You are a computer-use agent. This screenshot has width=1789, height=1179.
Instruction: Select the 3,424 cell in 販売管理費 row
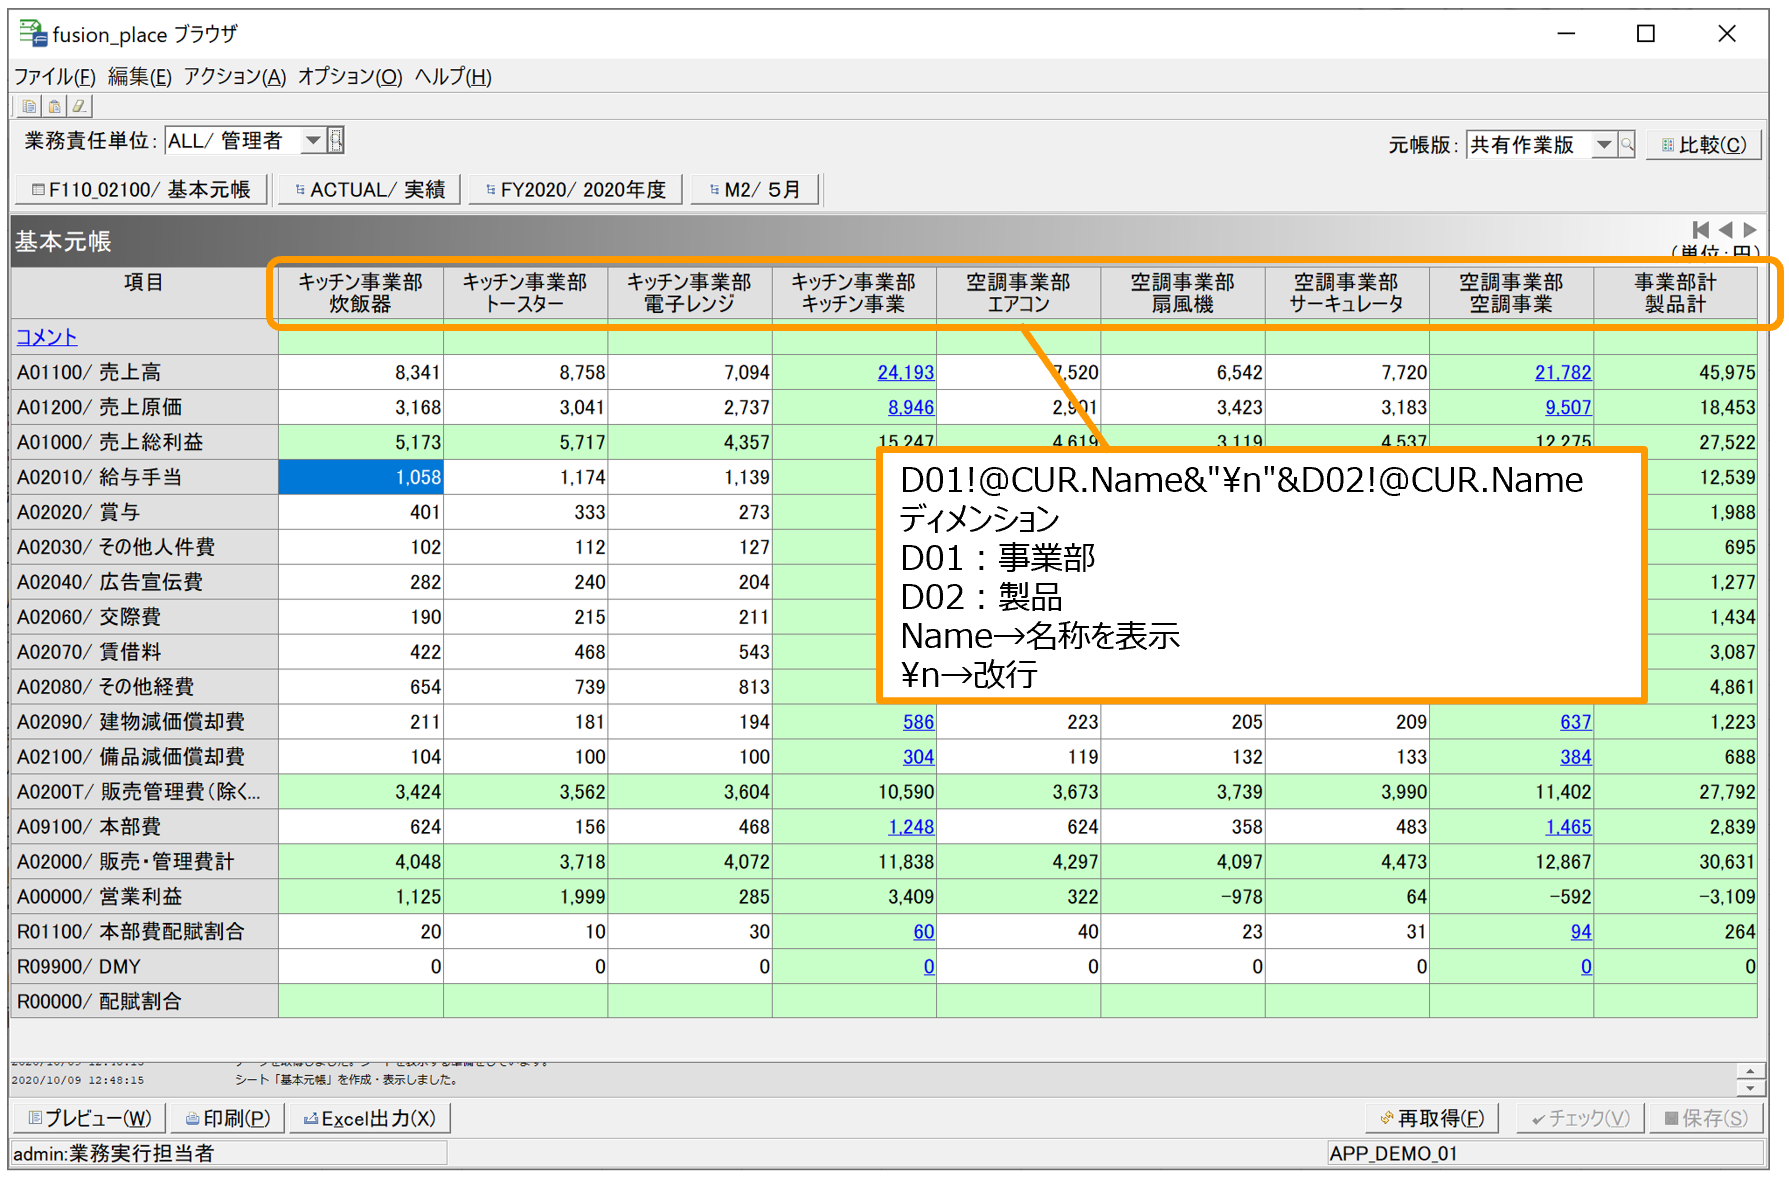(x=361, y=792)
